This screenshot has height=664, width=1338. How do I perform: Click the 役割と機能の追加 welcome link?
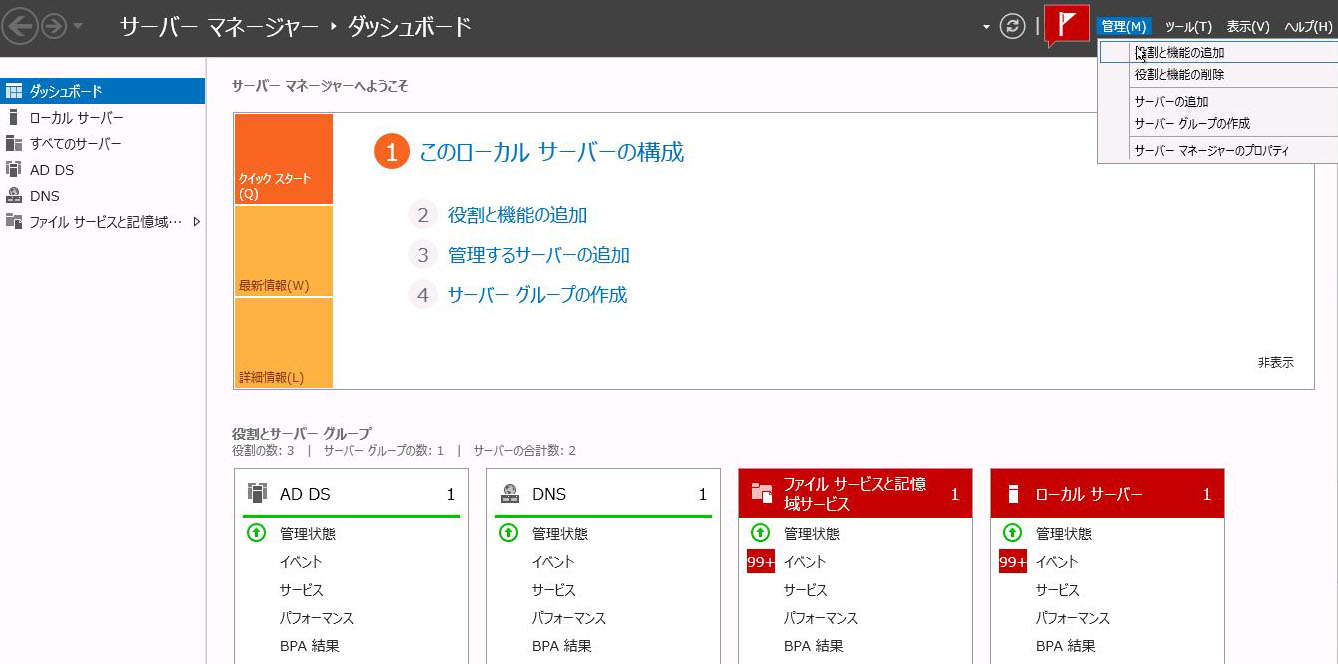tap(517, 215)
